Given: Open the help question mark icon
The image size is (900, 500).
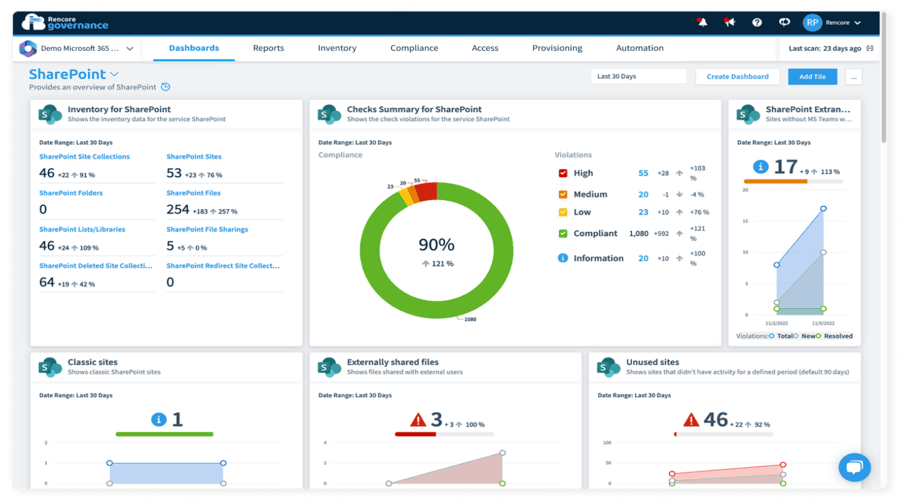Looking at the screenshot, I should click(757, 22).
